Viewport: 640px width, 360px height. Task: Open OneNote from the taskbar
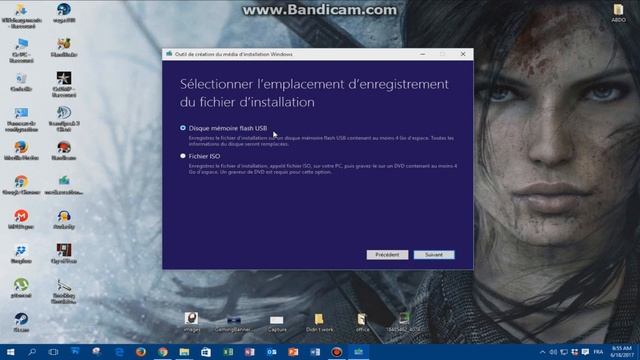249,352
